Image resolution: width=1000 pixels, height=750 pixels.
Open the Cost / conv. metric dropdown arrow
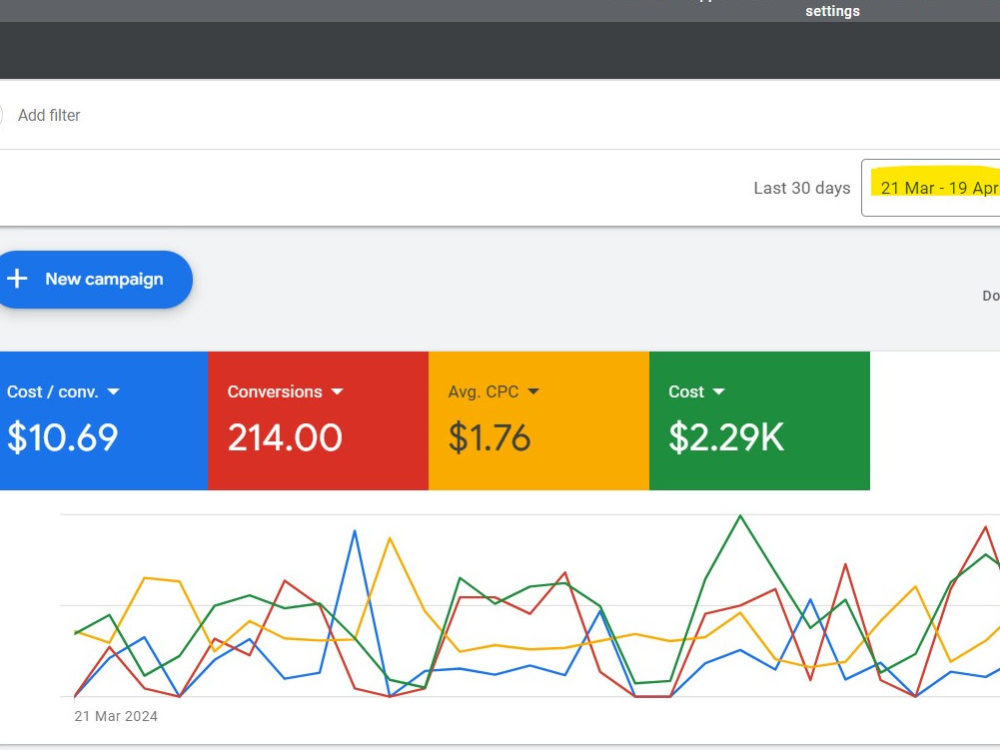114,392
